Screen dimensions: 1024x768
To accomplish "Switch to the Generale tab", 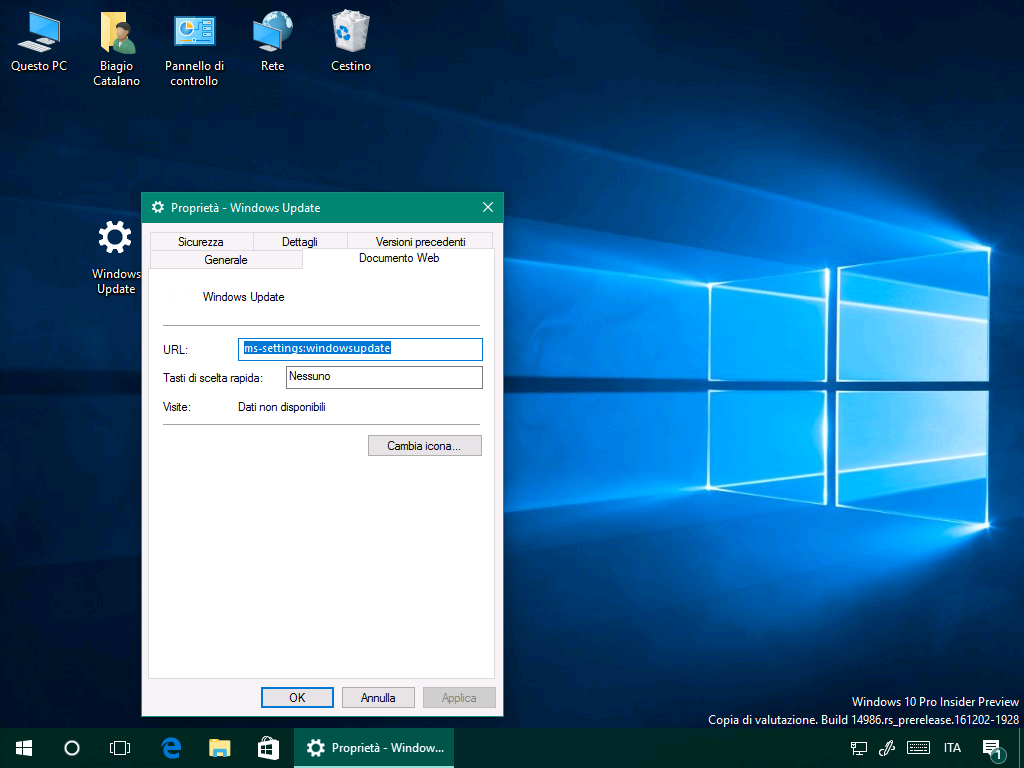I will coord(226,259).
